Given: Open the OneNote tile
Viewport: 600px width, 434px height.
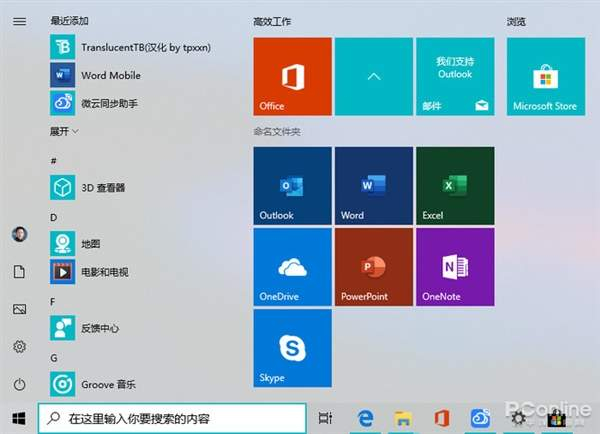Looking at the screenshot, I should click(455, 267).
